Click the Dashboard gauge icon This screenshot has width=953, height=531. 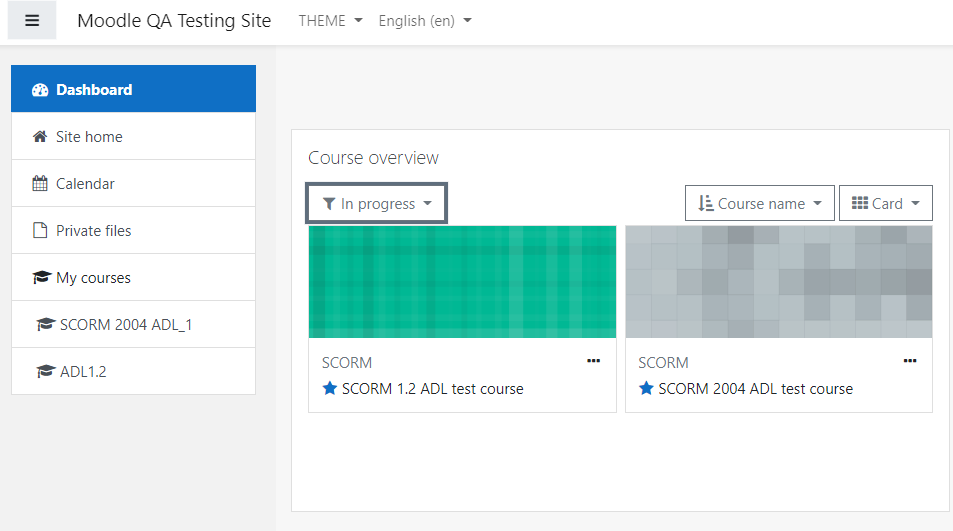[x=40, y=90]
